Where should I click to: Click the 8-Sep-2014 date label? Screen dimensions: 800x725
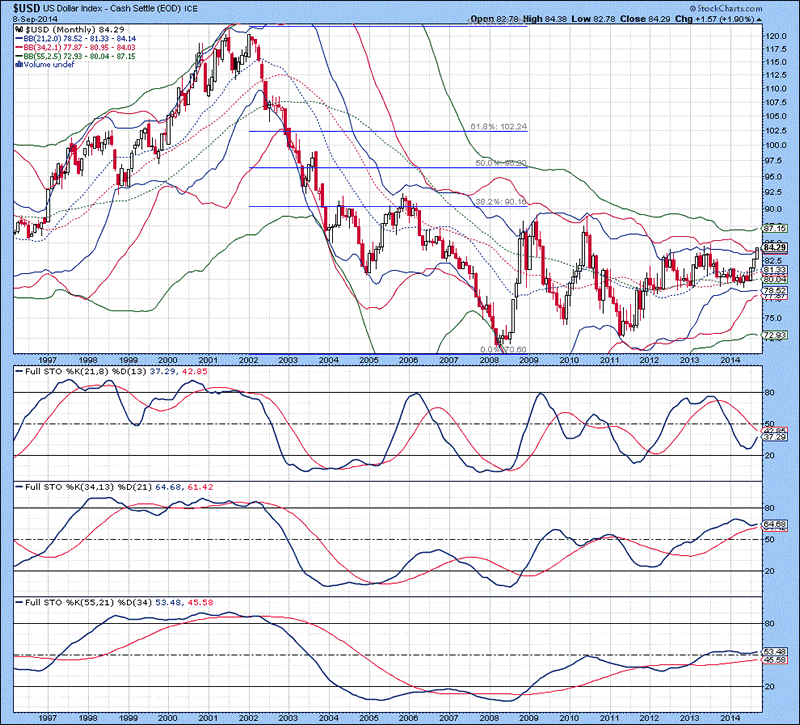[x=34, y=19]
